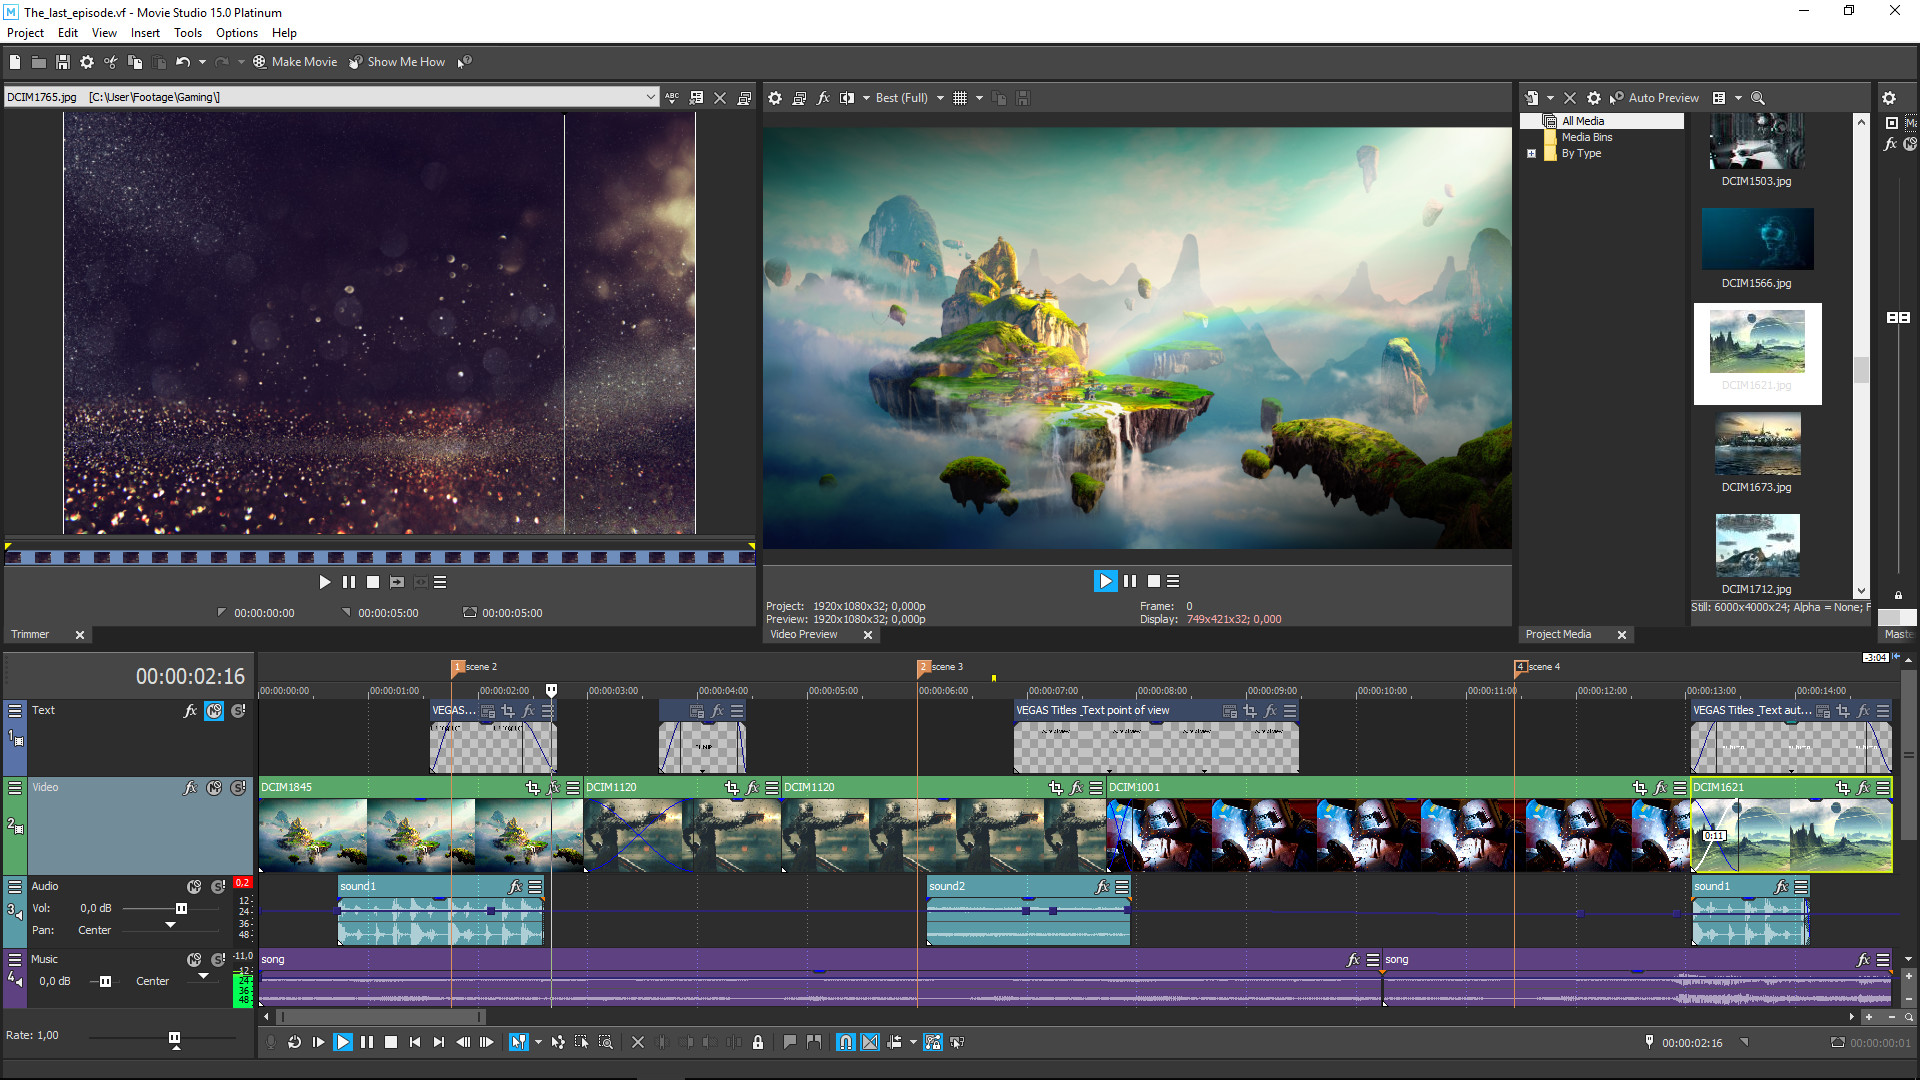
Task: Open the Best (Full) preview quality dropdown
Action: coord(940,97)
